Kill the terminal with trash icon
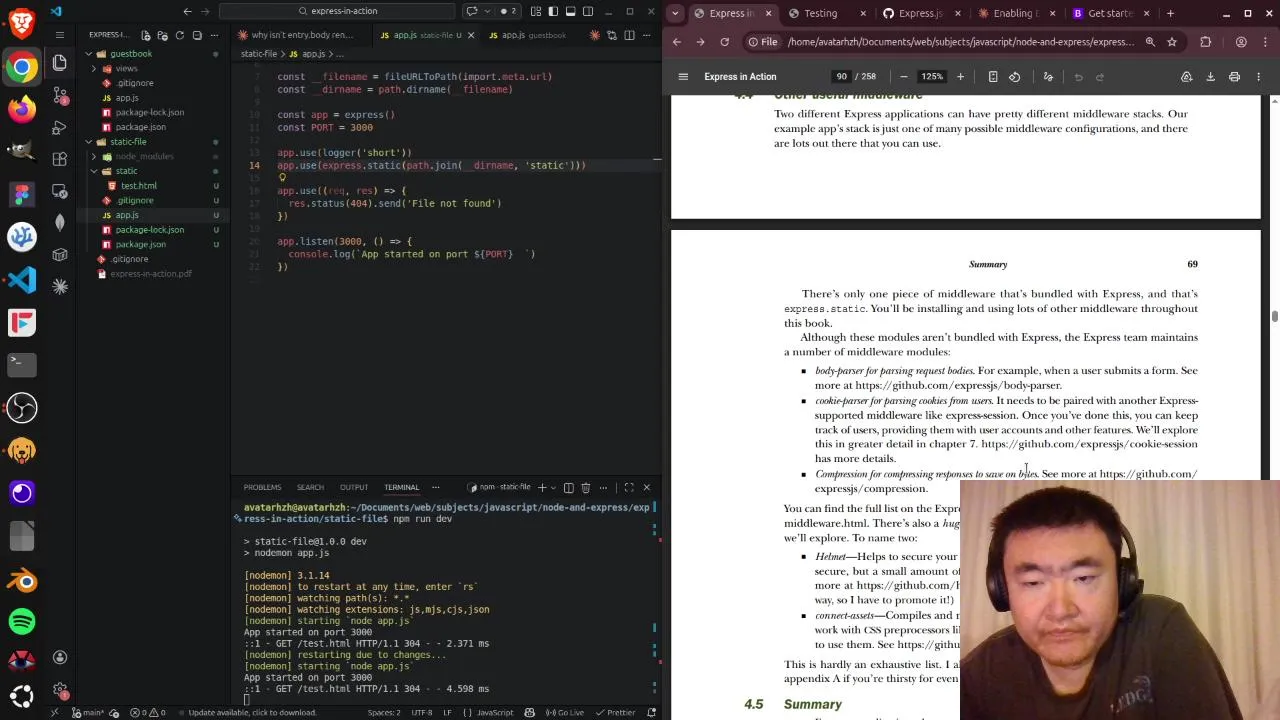The height and width of the screenshot is (720, 1280). tap(586, 487)
